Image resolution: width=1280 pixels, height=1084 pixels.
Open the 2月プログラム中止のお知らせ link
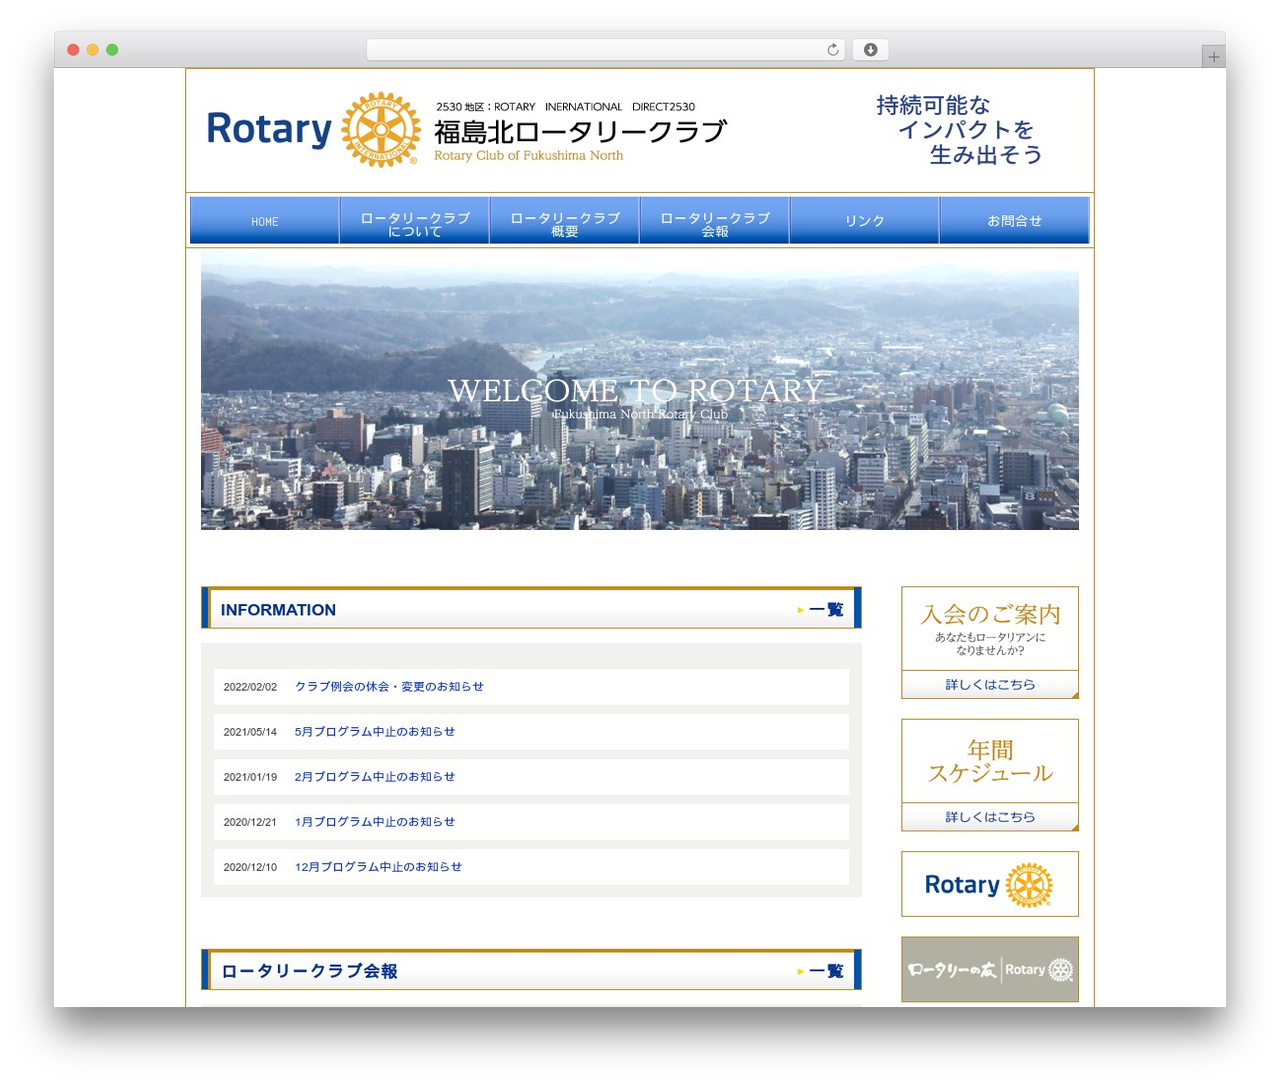click(375, 777)
